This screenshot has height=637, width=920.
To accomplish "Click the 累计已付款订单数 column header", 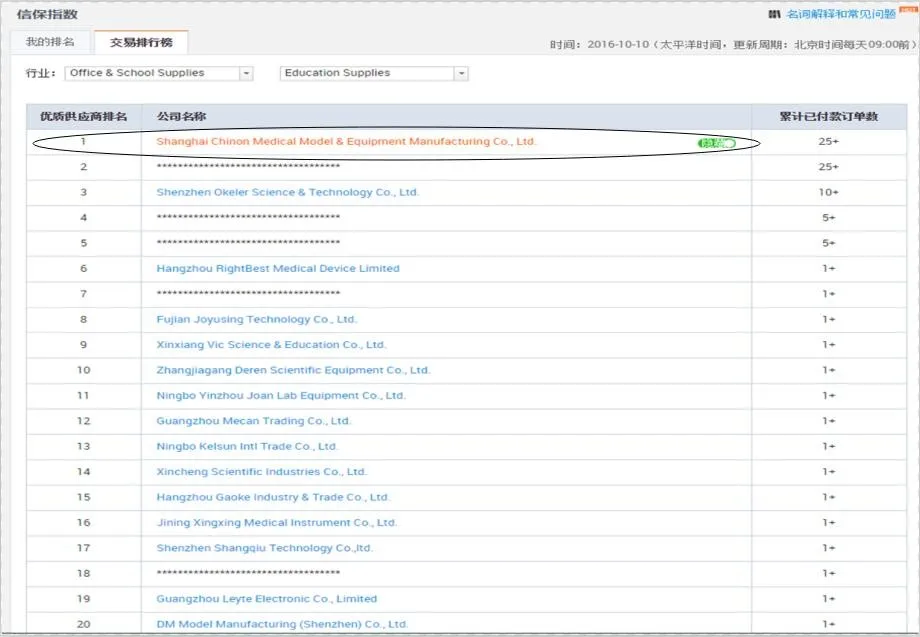I will (828, 117).
